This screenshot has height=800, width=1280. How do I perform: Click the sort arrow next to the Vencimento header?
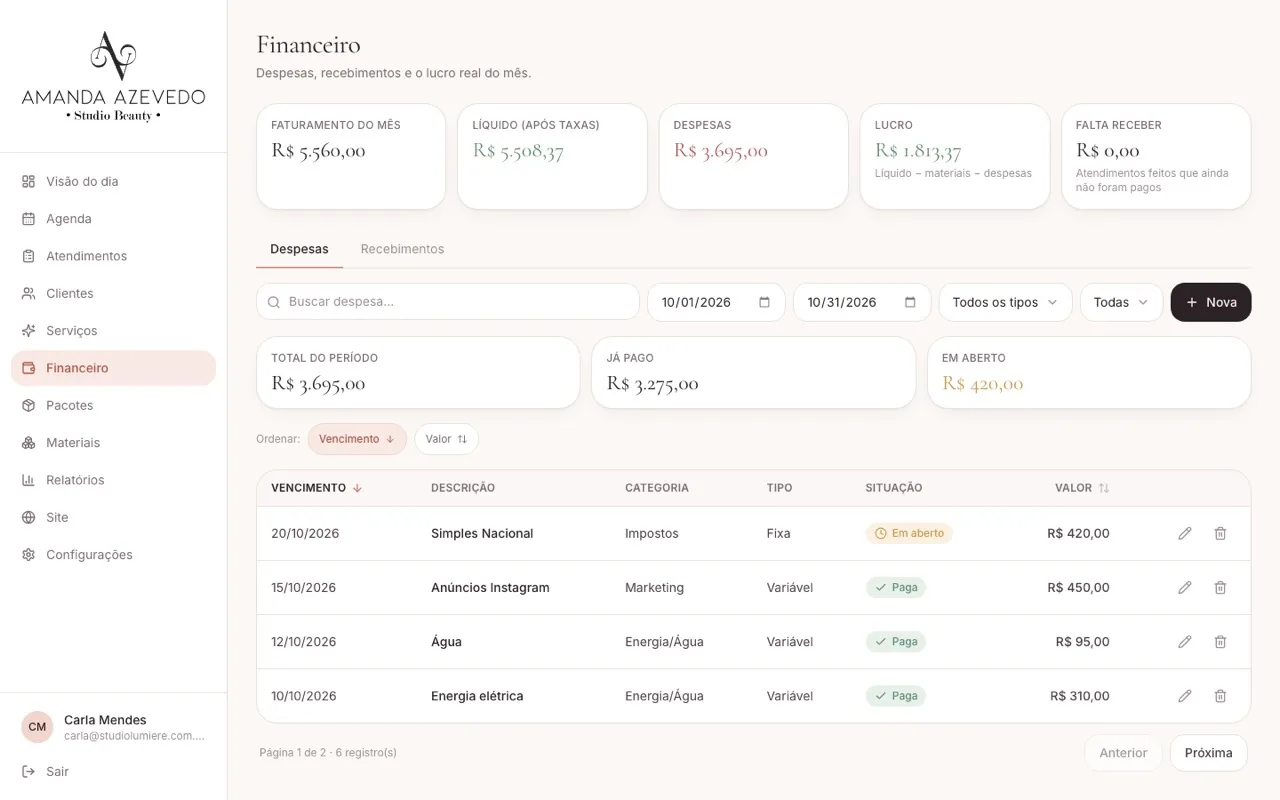coord(357,488)
